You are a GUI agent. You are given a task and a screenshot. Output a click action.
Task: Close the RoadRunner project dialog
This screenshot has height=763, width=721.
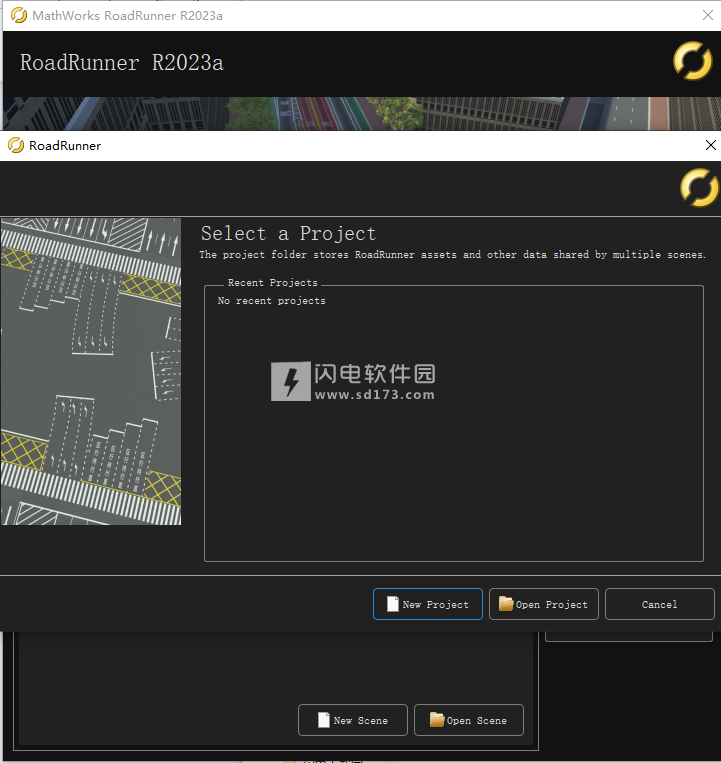[710, 145]
